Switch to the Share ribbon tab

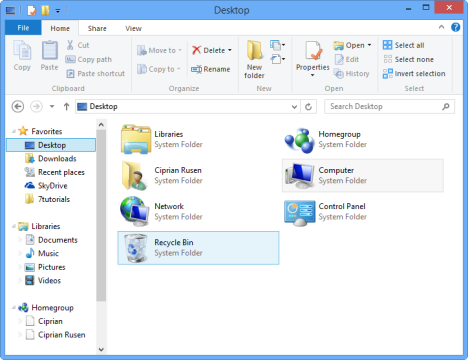97,28
